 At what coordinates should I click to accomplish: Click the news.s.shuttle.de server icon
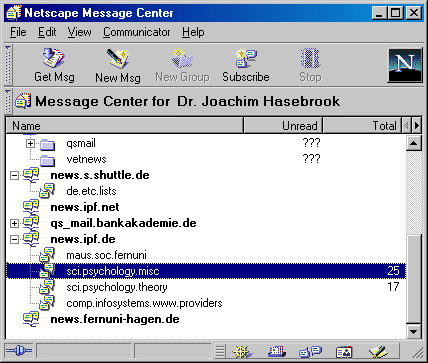click(31, 175)
